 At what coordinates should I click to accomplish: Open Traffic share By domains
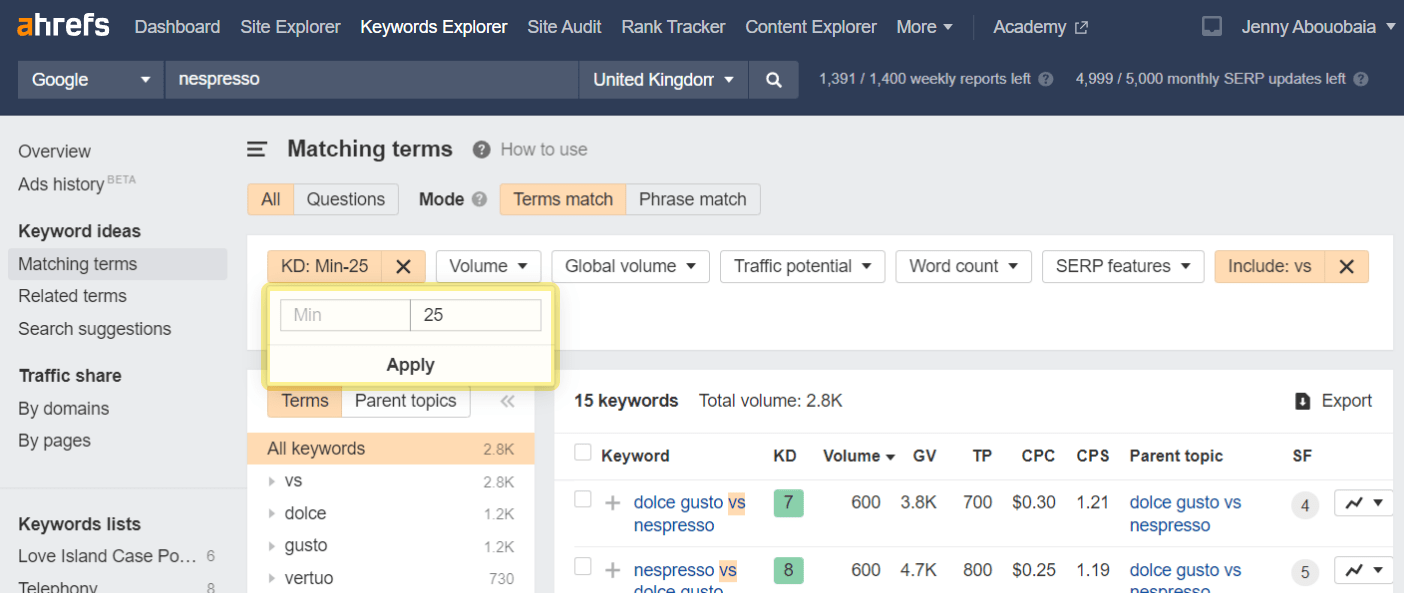pos(63,408)
